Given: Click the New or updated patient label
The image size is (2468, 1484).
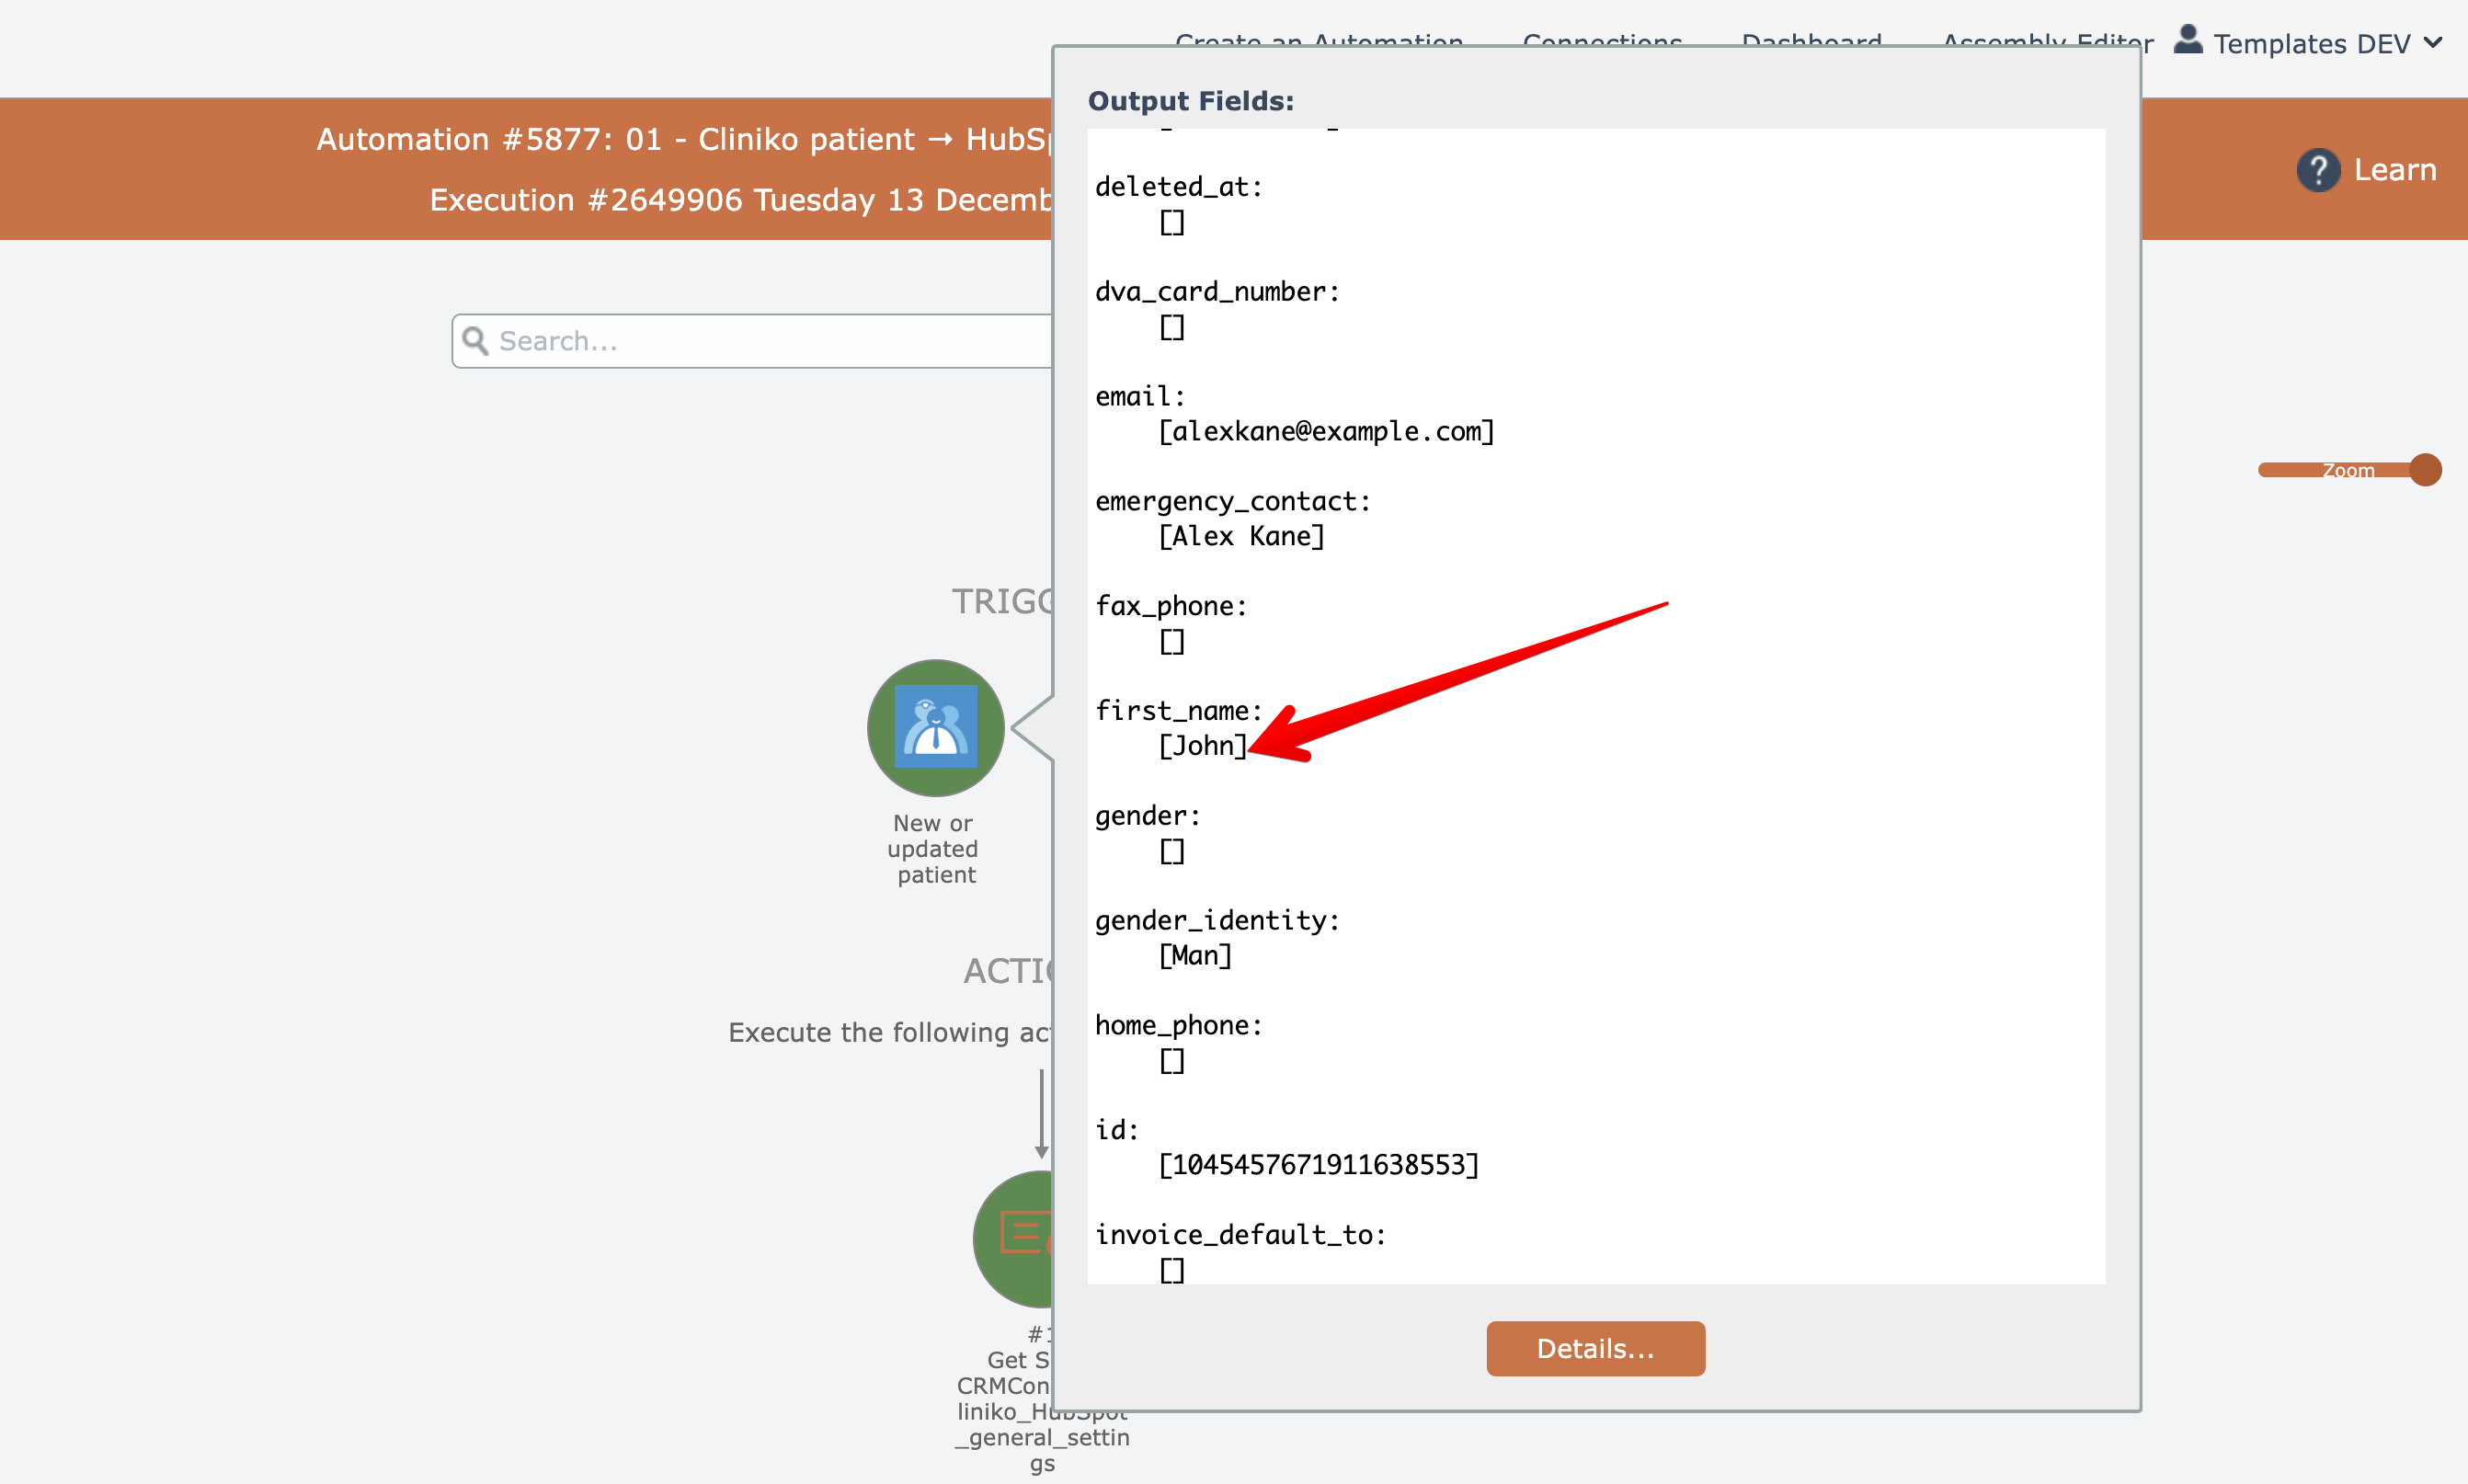Looking at the screenshot, I should point(933,848).
